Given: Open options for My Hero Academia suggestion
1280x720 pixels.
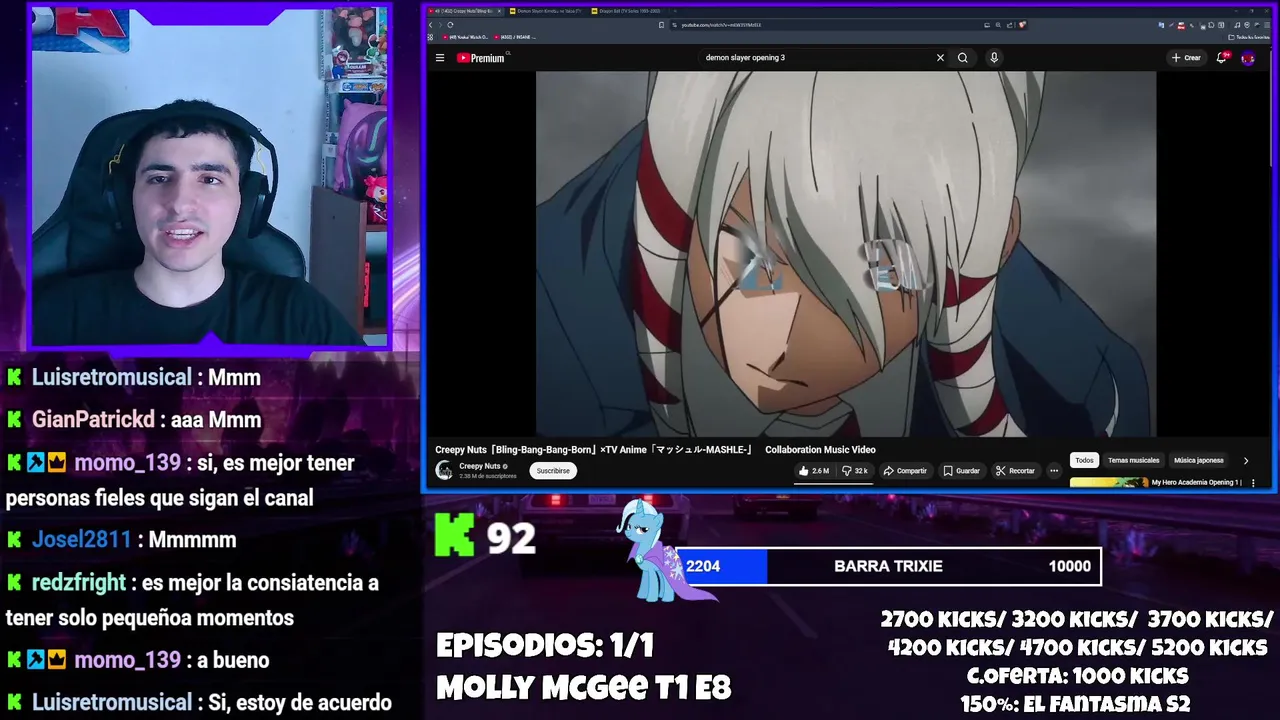Looking at the screenshot, I should pos(1253,483).
